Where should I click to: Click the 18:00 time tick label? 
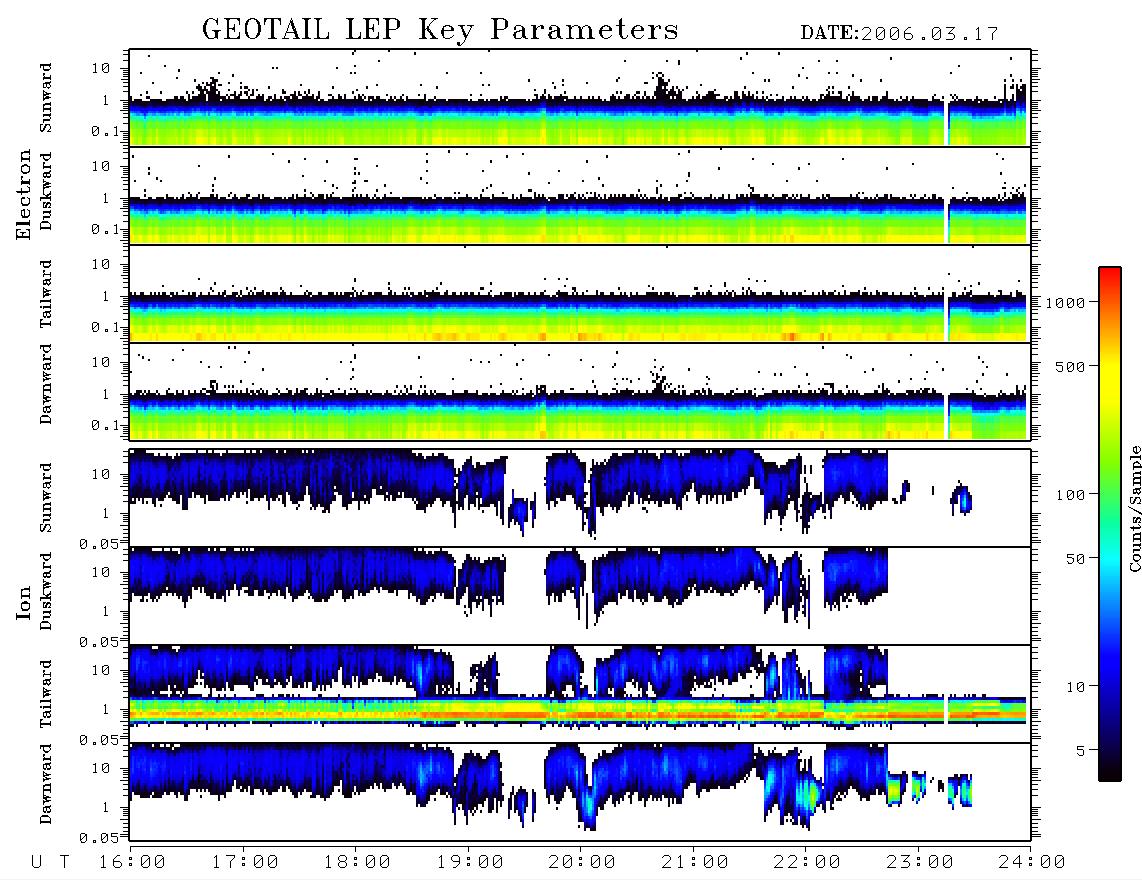pos(357,862)
